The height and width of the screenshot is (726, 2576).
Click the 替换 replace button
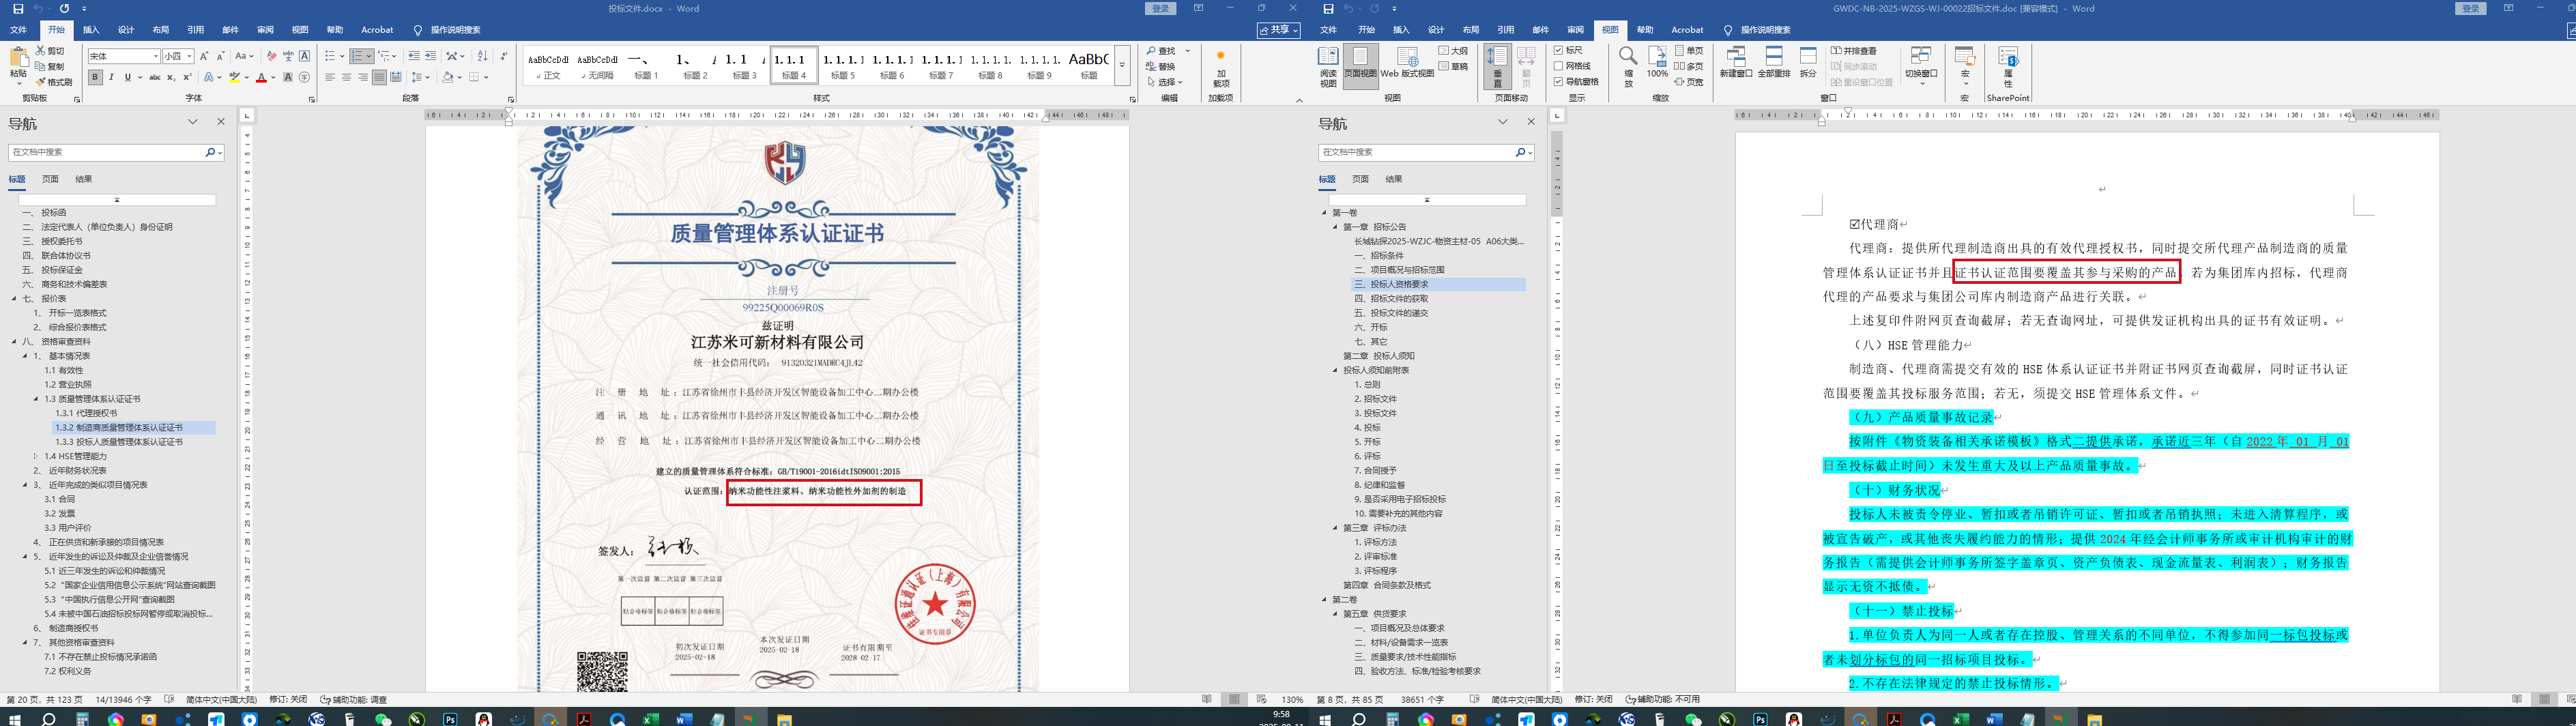pos(1165,66)
